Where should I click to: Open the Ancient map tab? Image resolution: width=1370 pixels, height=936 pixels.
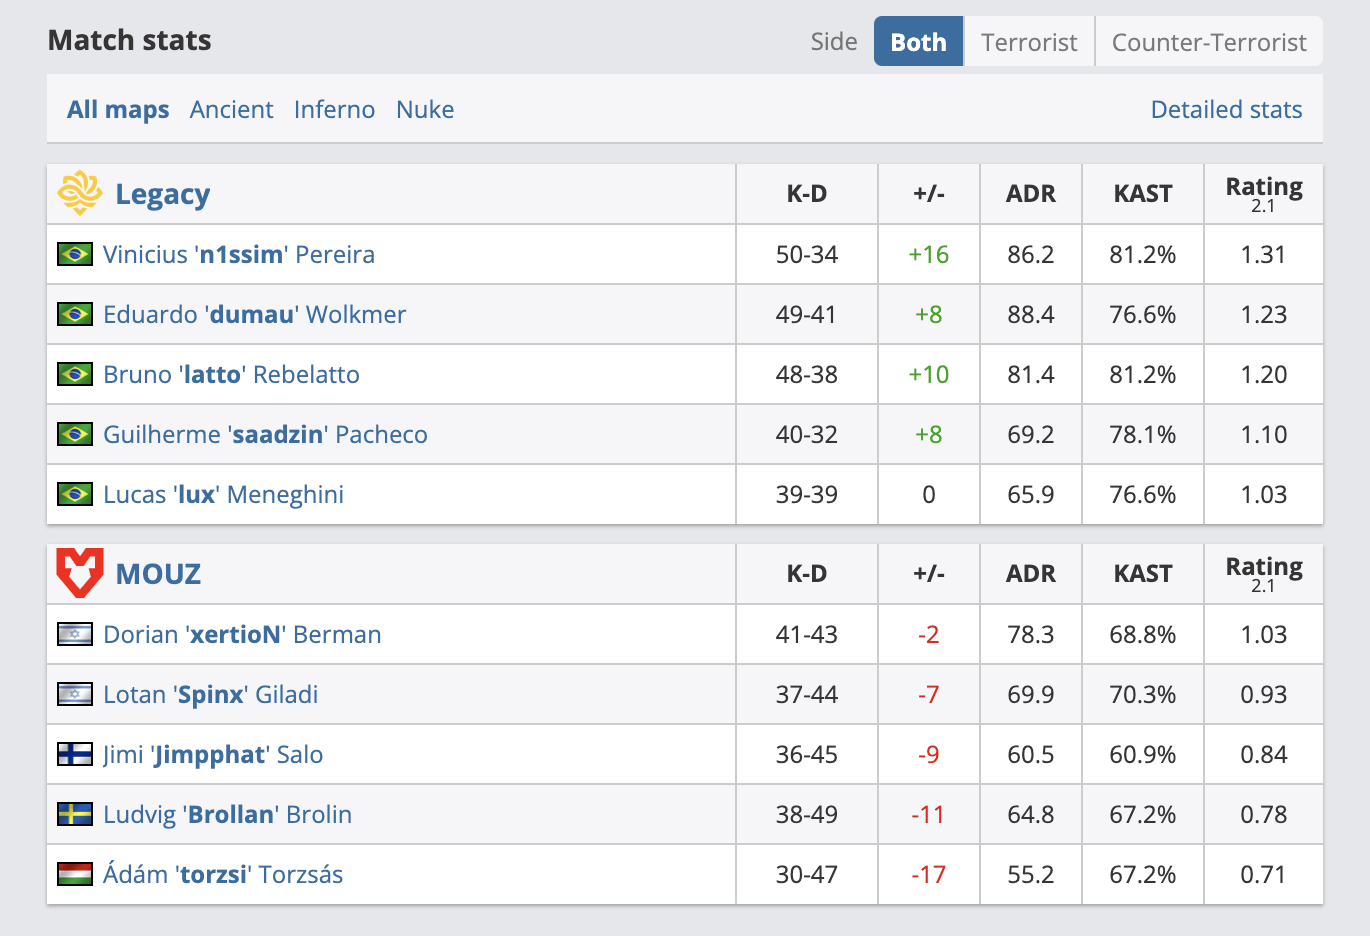(x=231, y=109)
